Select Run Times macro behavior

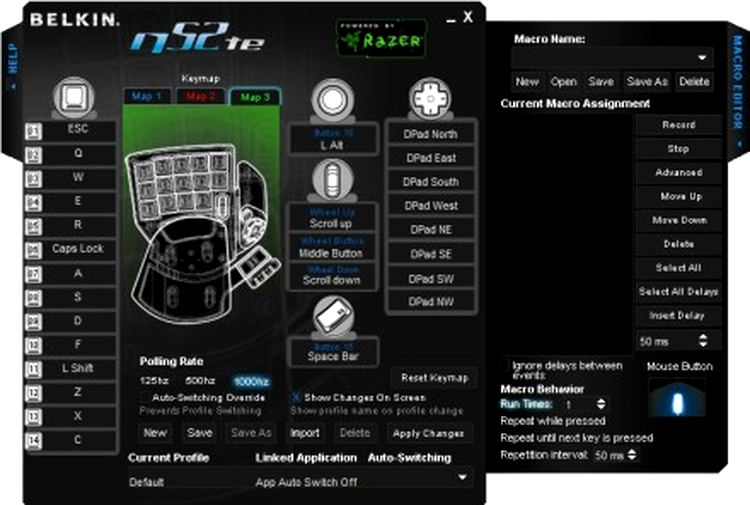[x=526, y=404]
